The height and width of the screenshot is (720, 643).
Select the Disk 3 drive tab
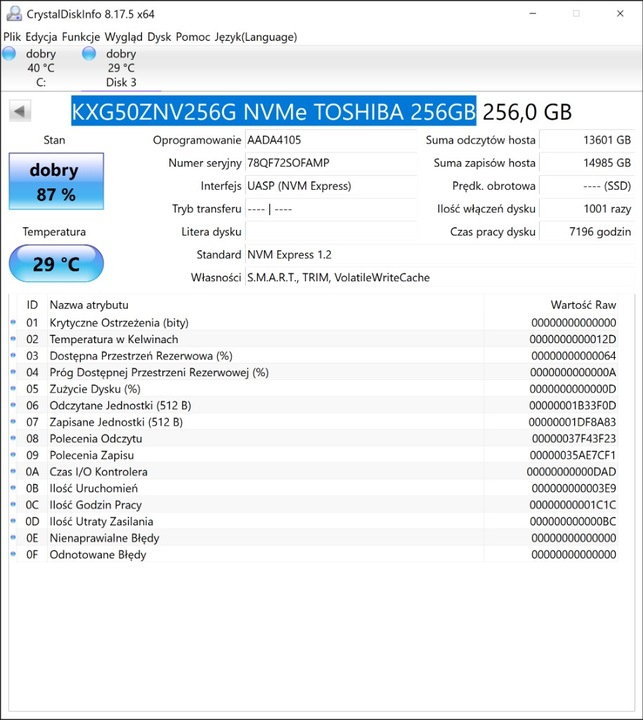coord(121,68)
